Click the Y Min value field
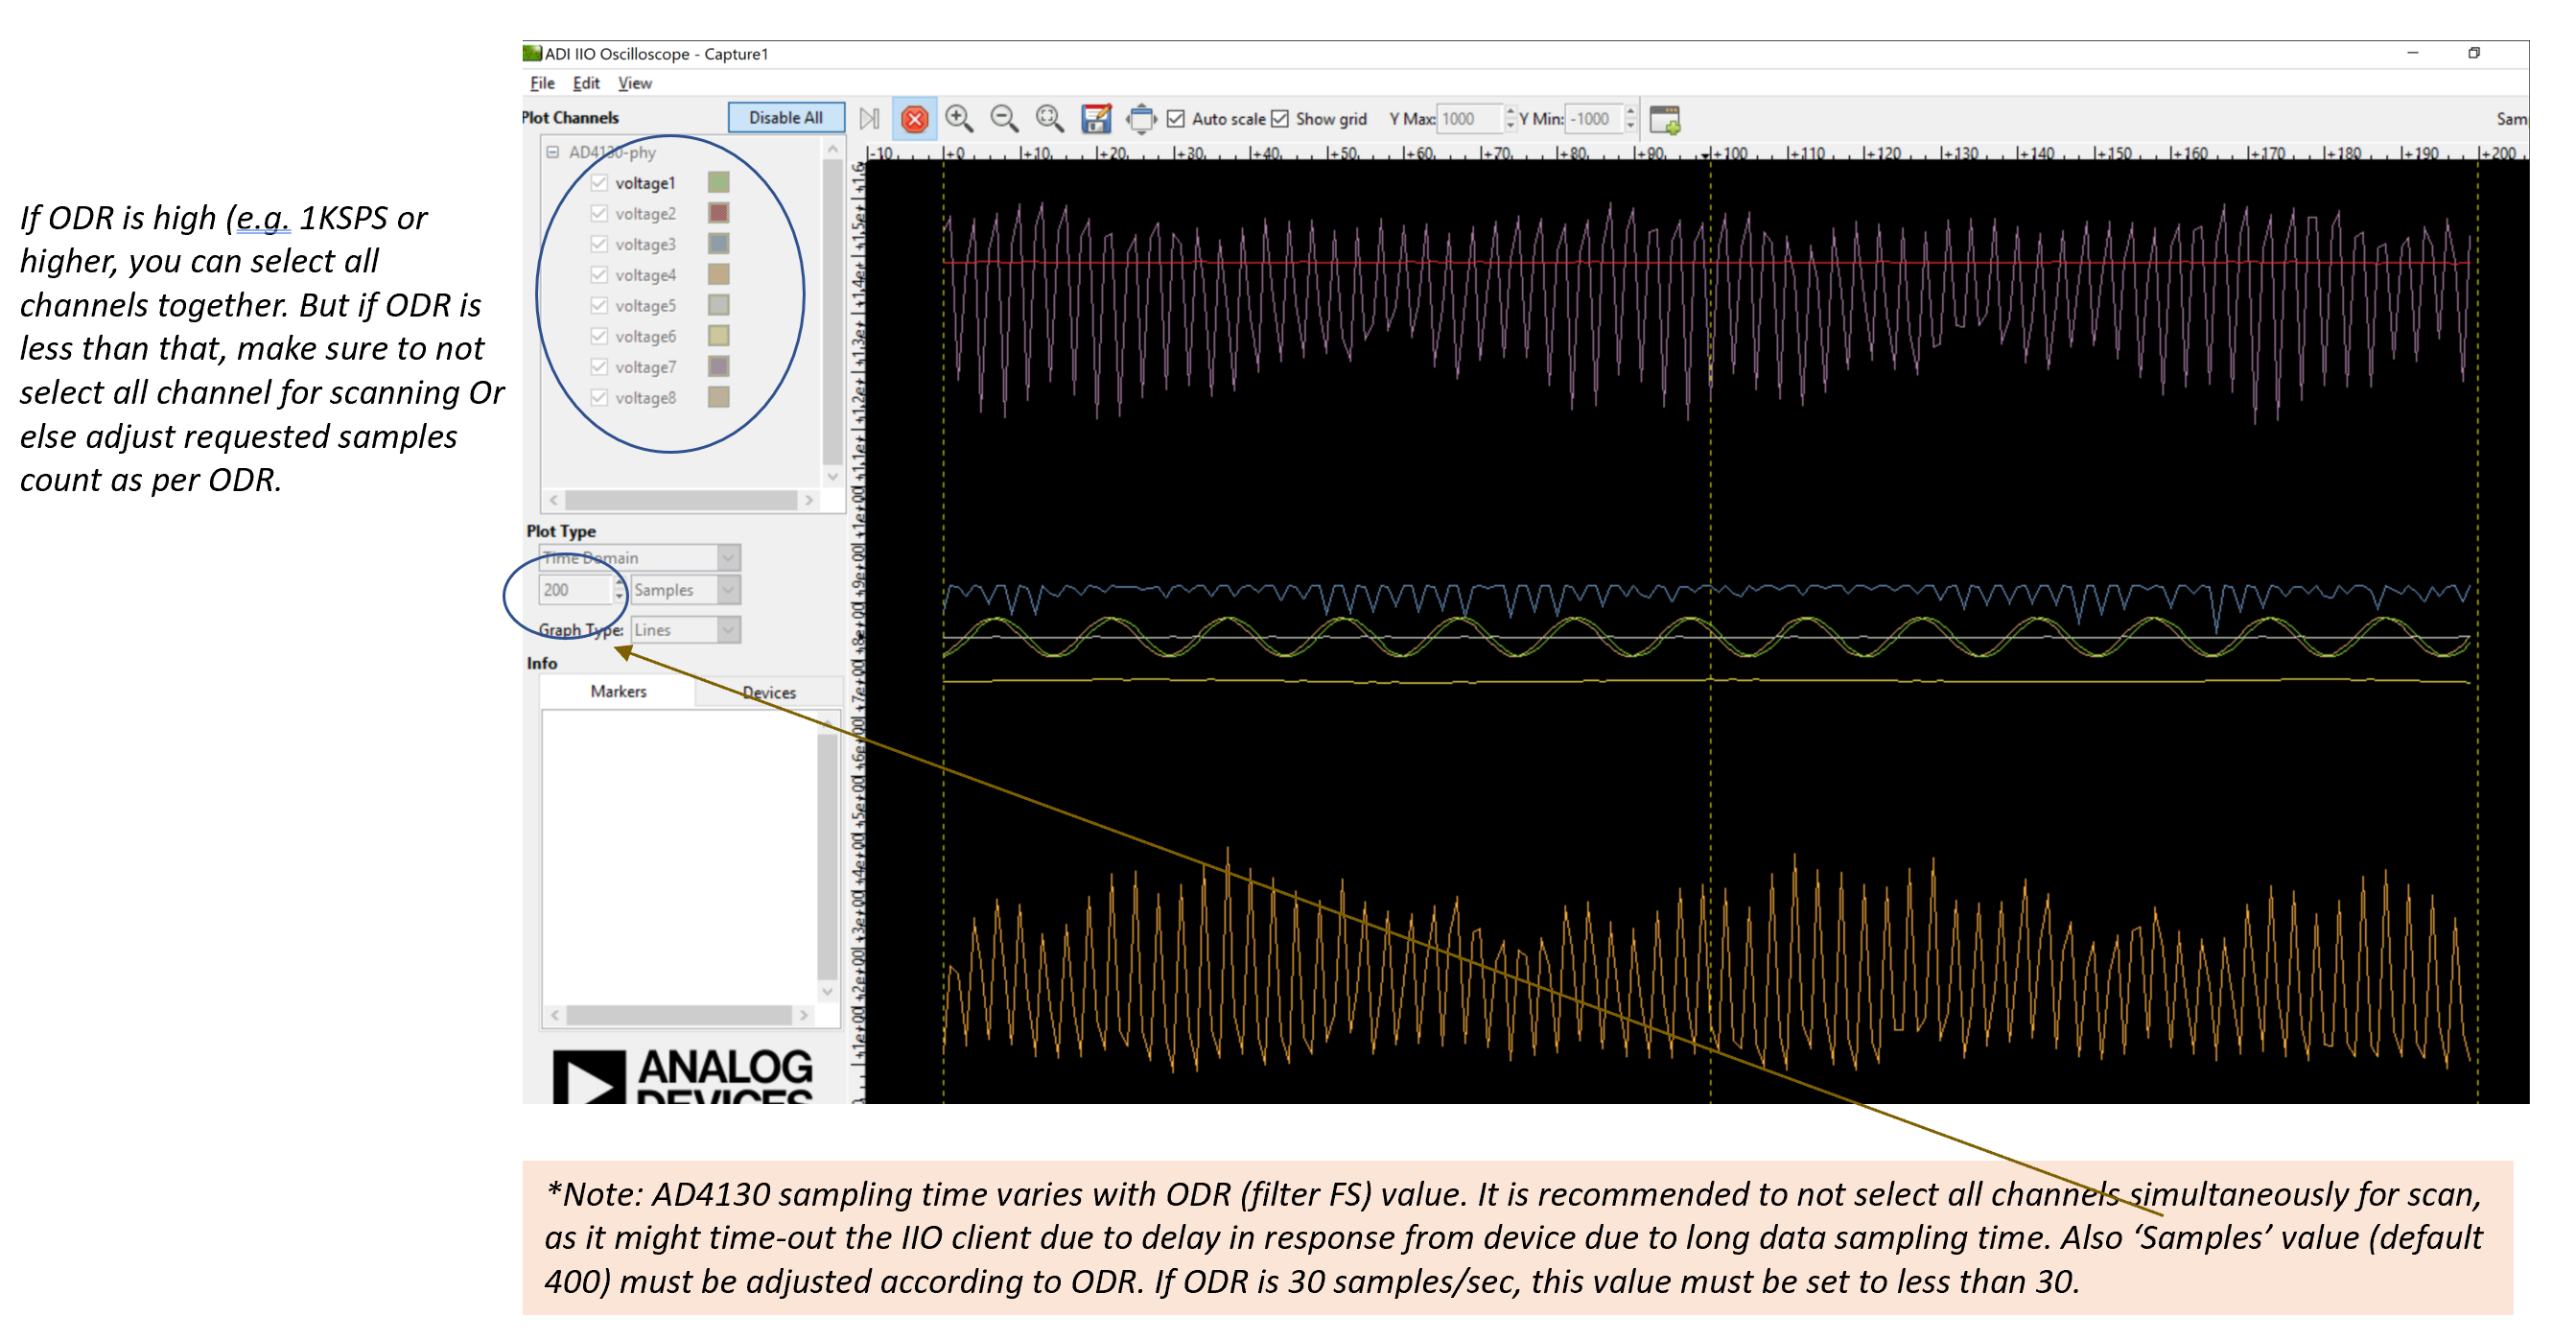This screenshot has width=2576, height=1340. (x=1593, y=119)
